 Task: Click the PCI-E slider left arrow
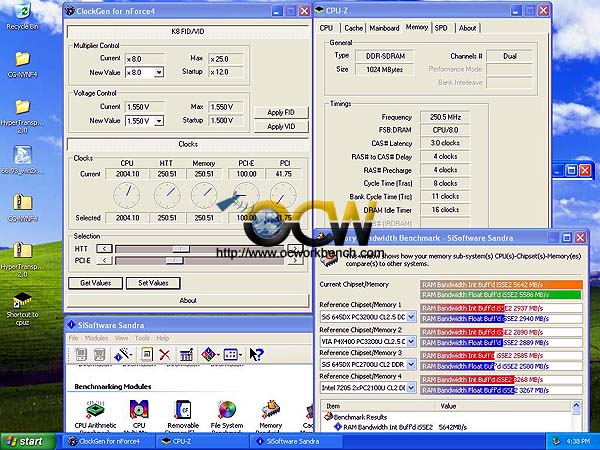pyautogui.click(x=104, y=261)
